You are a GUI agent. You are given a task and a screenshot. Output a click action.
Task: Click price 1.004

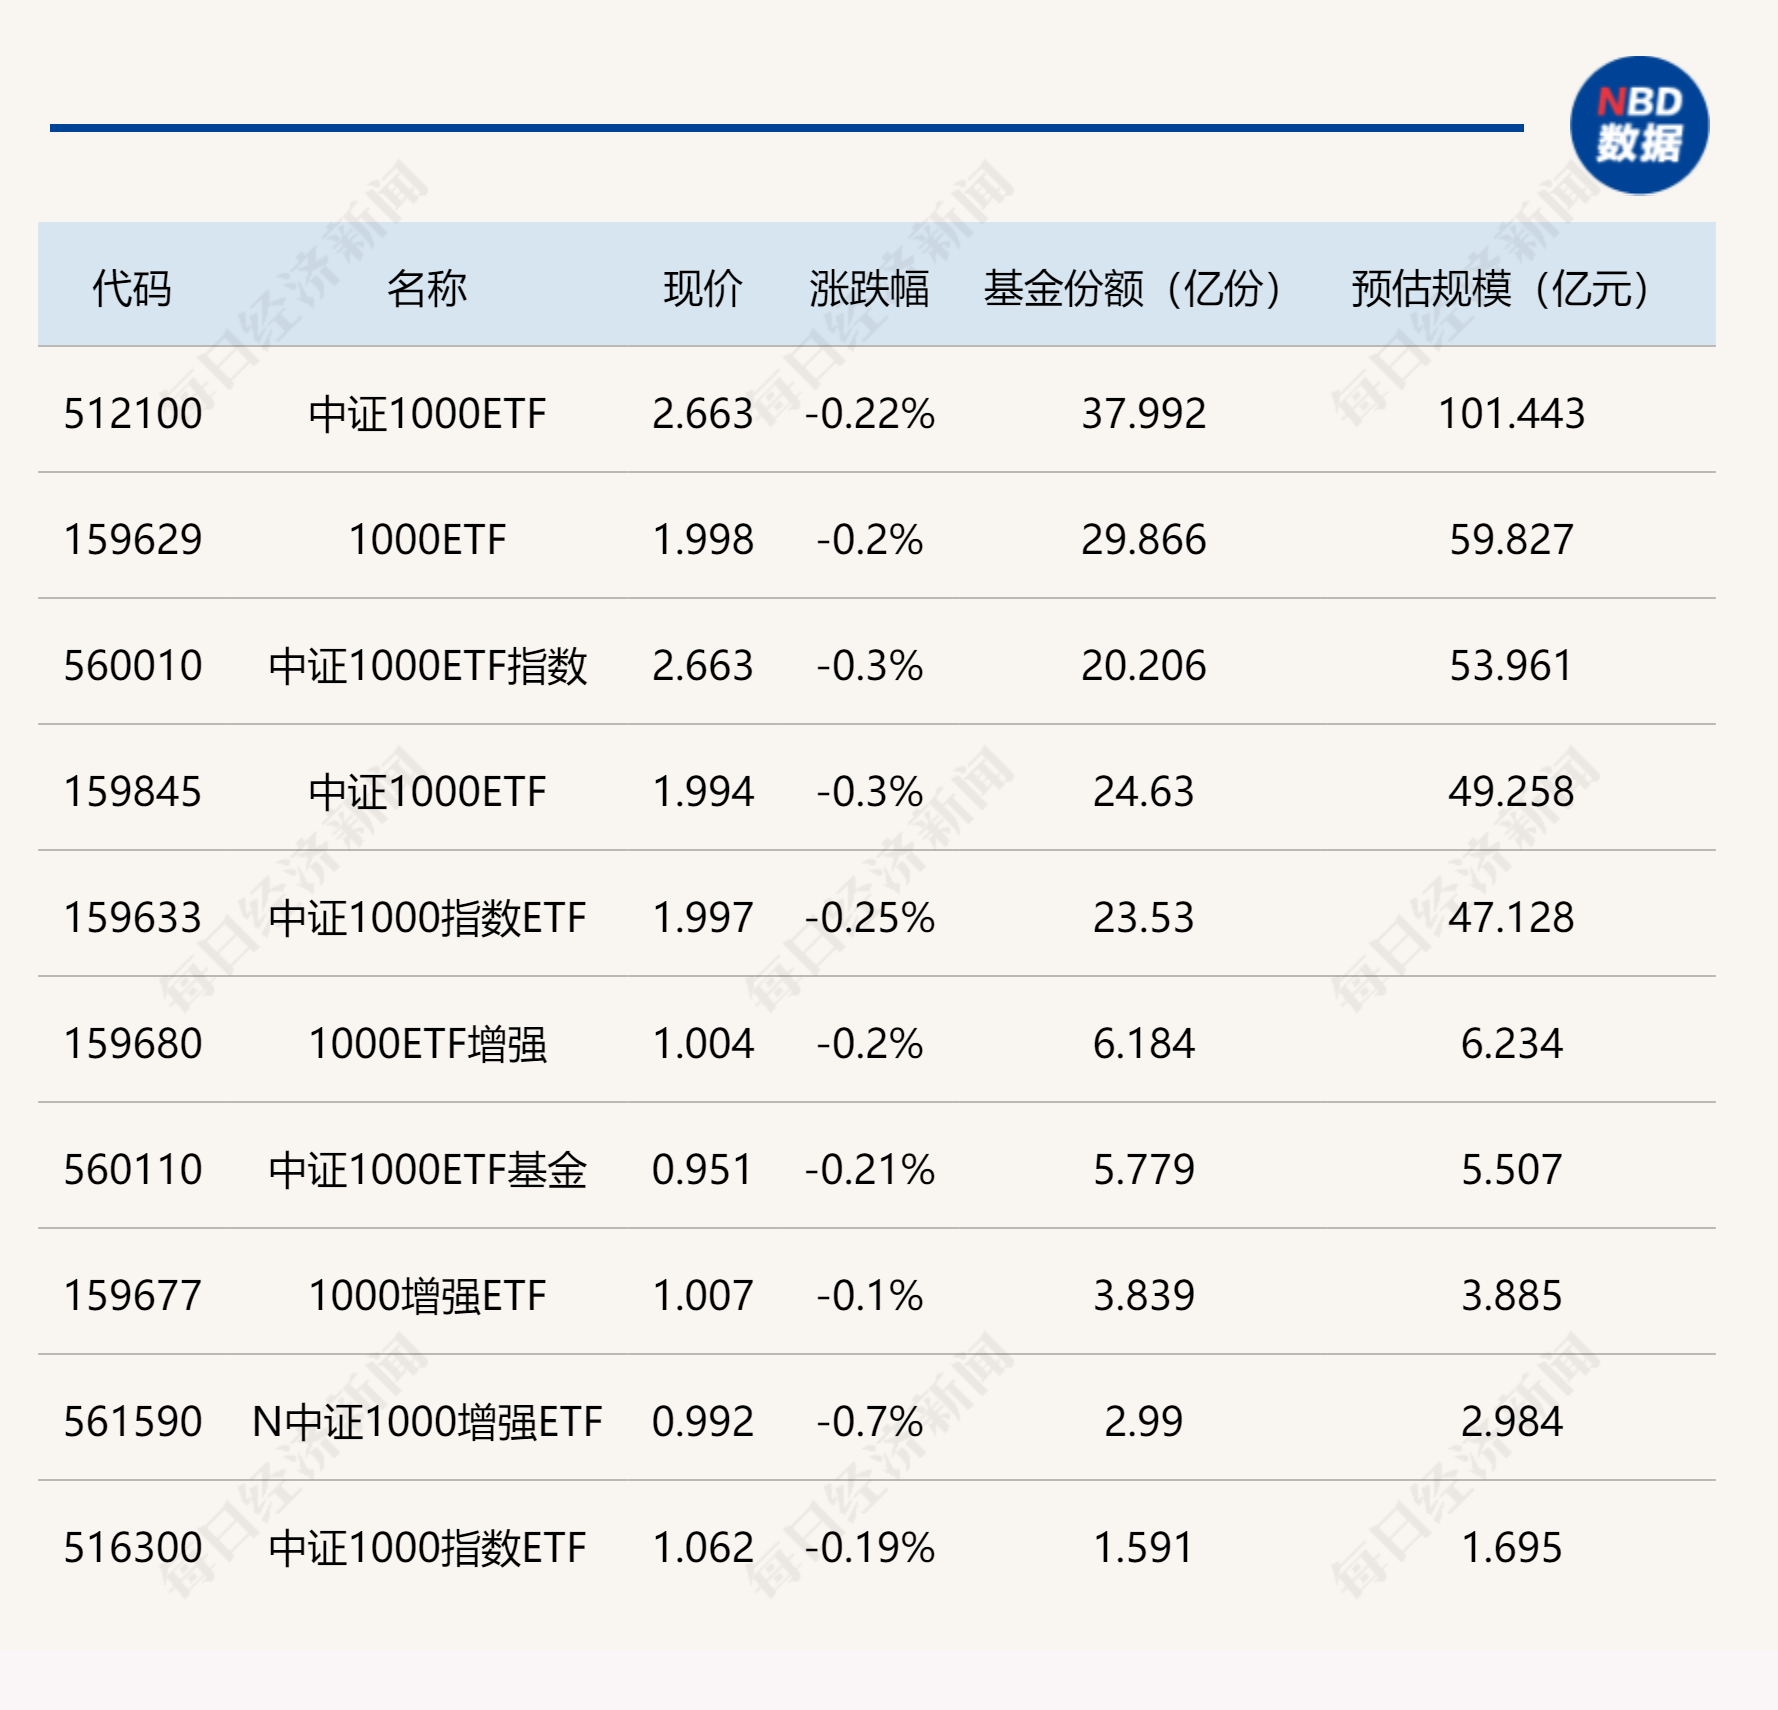click(x=703, y=1044)
